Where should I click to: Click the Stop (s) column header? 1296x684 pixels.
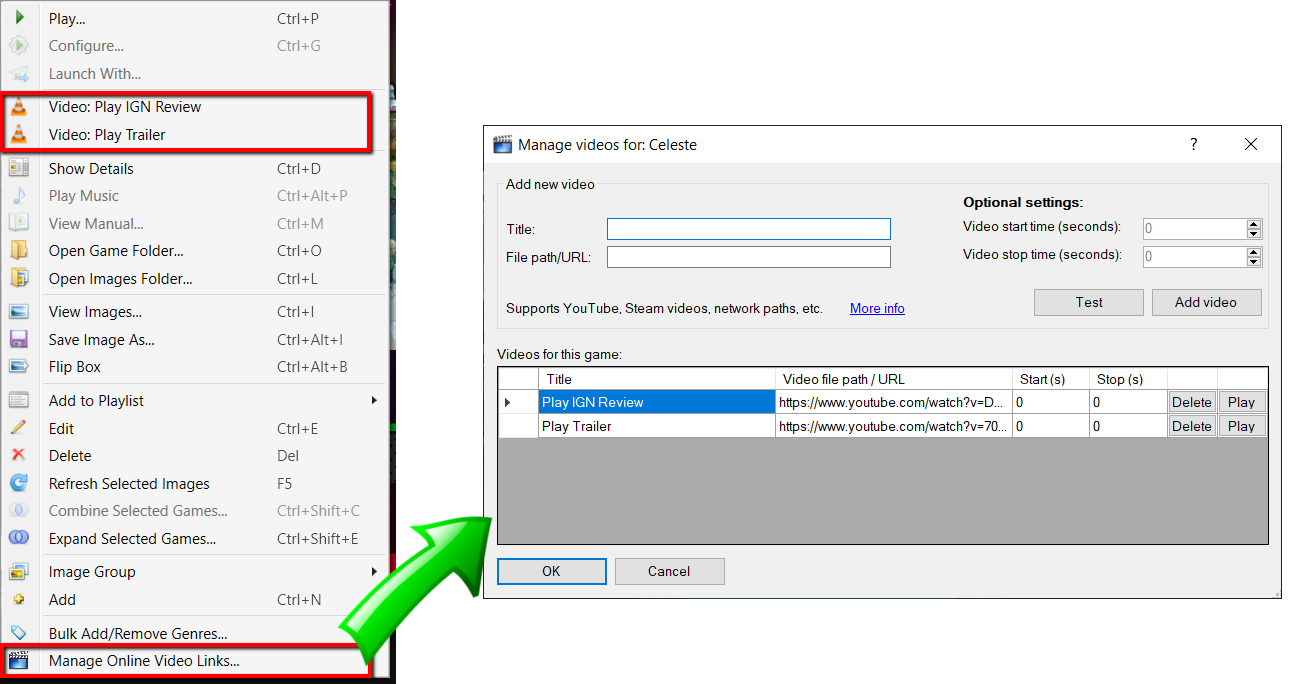(1128, 379)
